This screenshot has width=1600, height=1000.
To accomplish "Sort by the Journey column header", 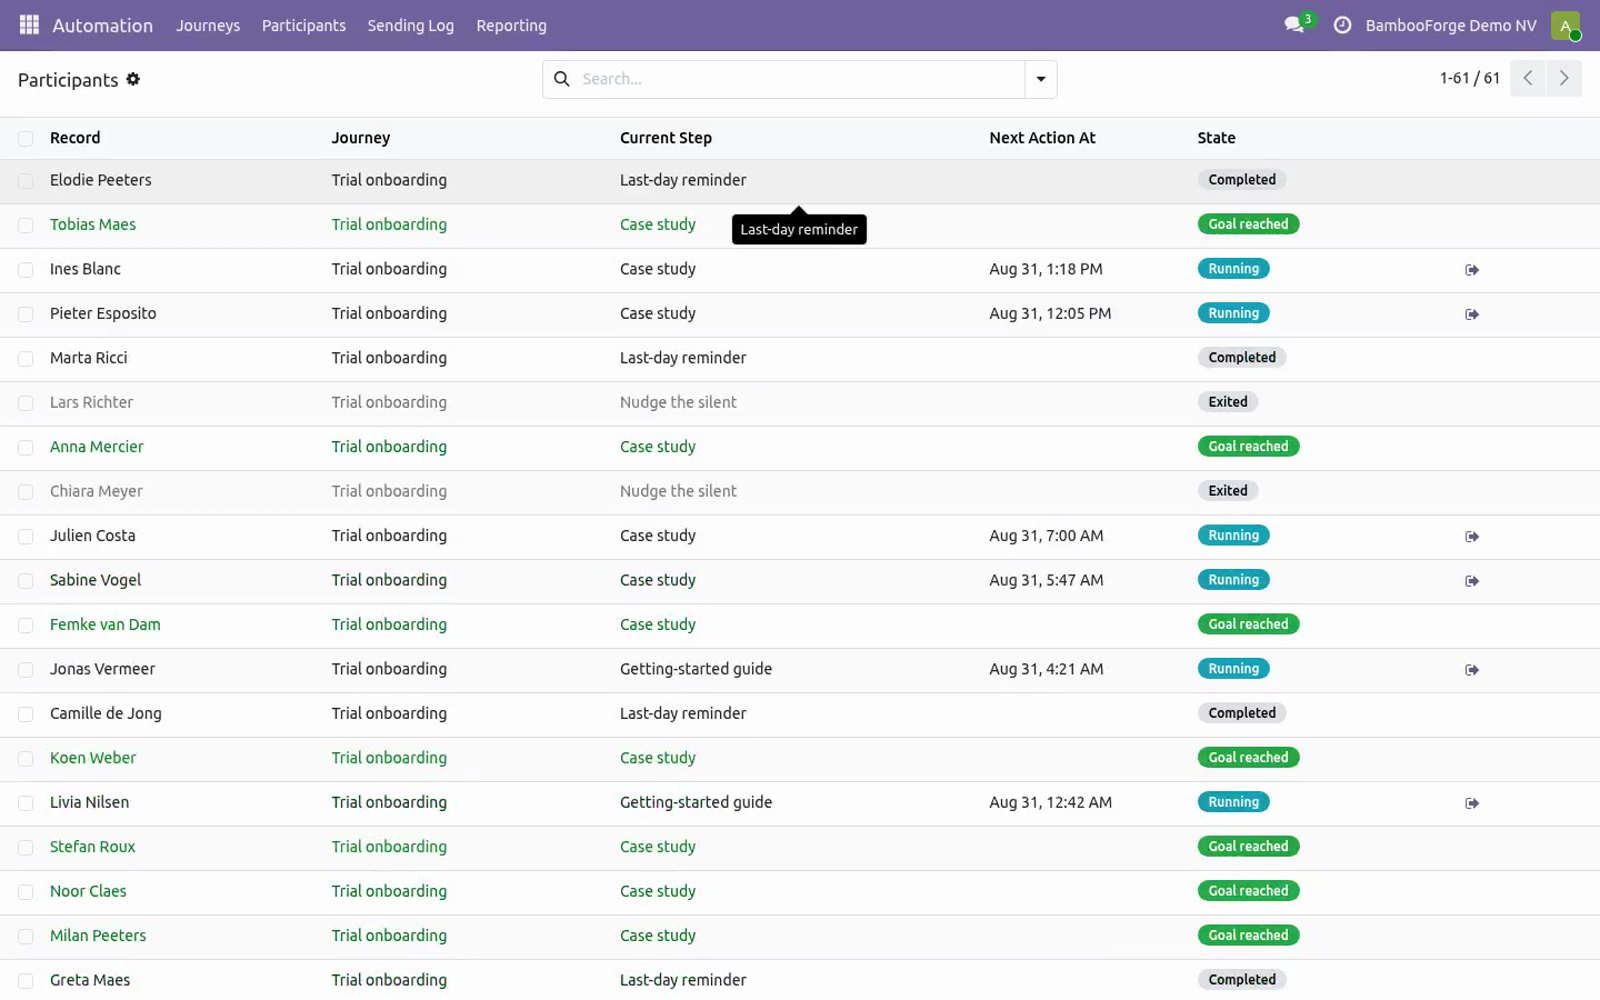I will tap(361, 138).
